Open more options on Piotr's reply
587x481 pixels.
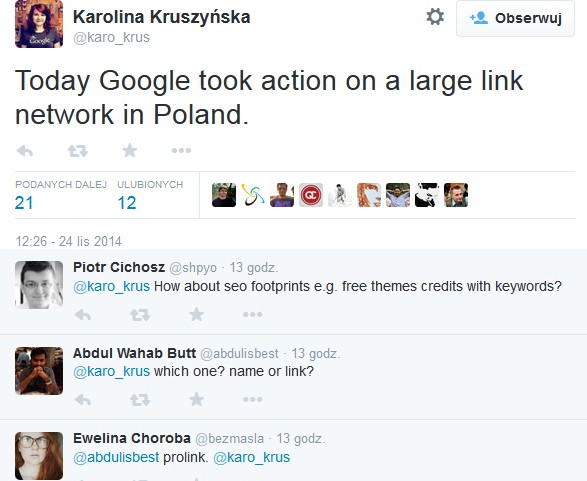pyautogui.click(x=252, y=314)
